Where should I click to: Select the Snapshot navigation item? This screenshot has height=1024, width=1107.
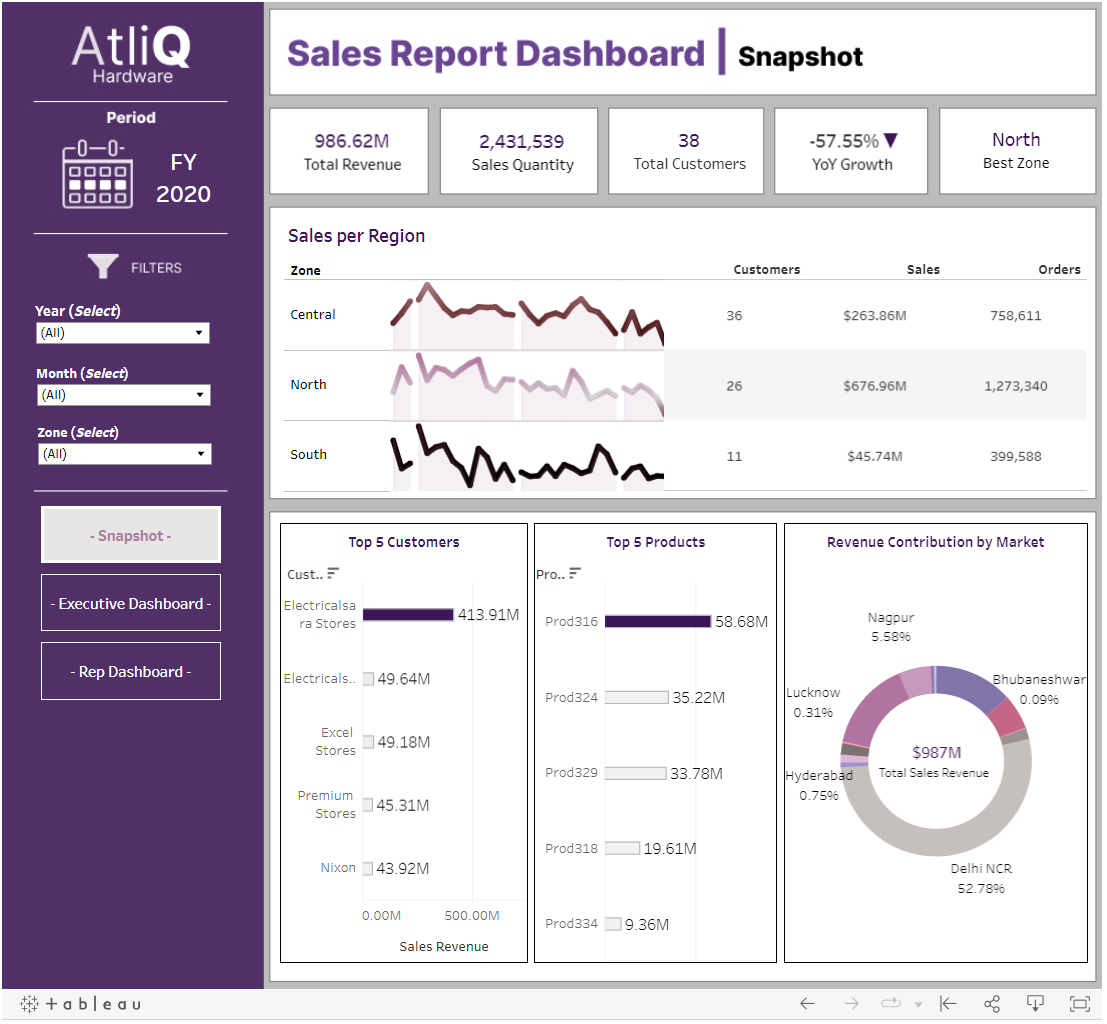coord(130,534)
